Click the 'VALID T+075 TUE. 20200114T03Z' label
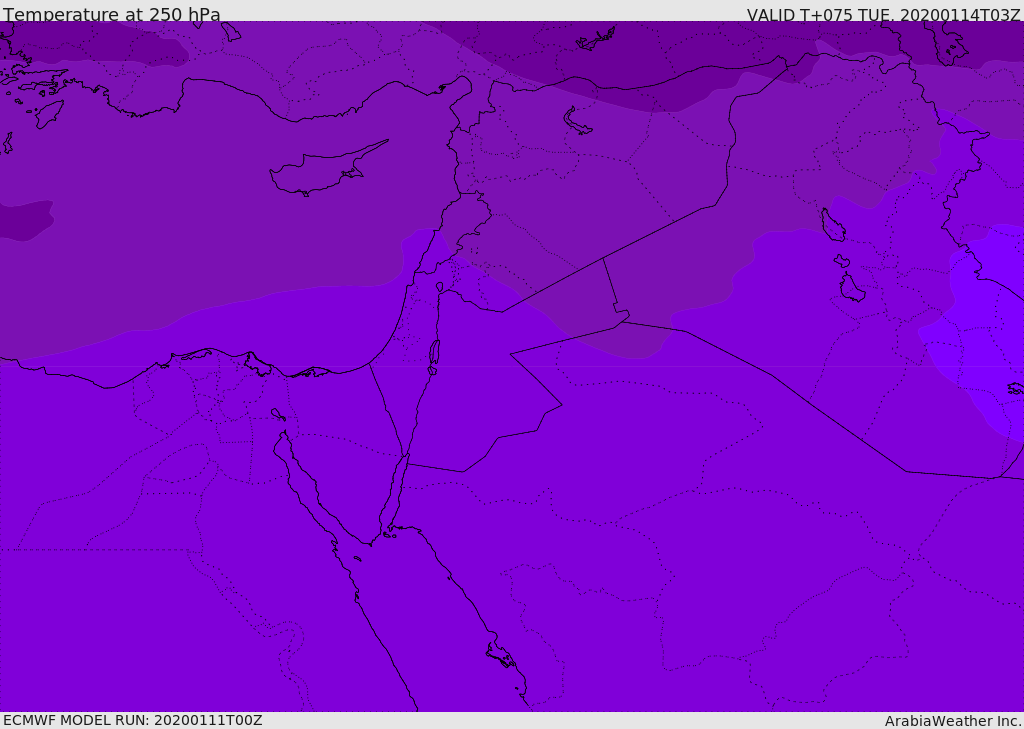The image size is (1024, 729). (x=884, y=15)
